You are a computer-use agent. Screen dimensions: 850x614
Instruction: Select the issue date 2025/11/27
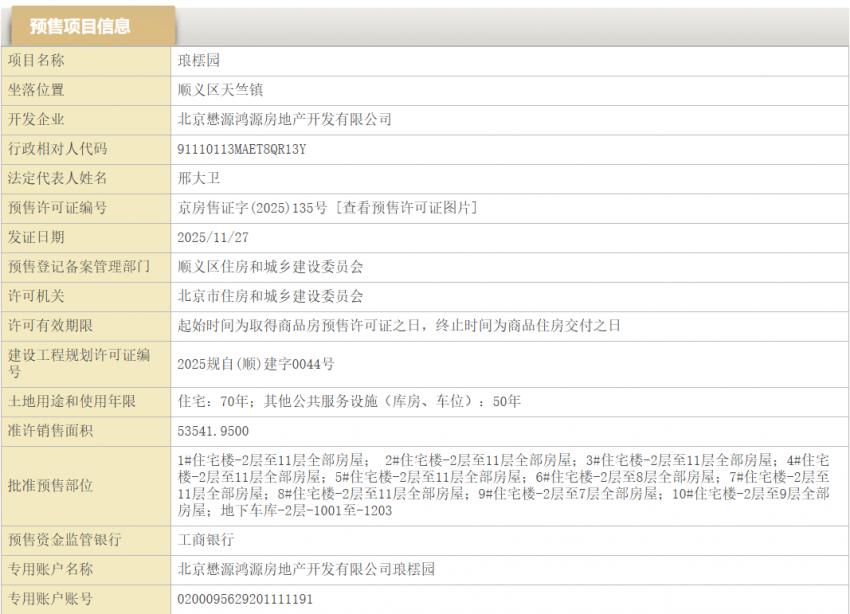pos(213,237)
